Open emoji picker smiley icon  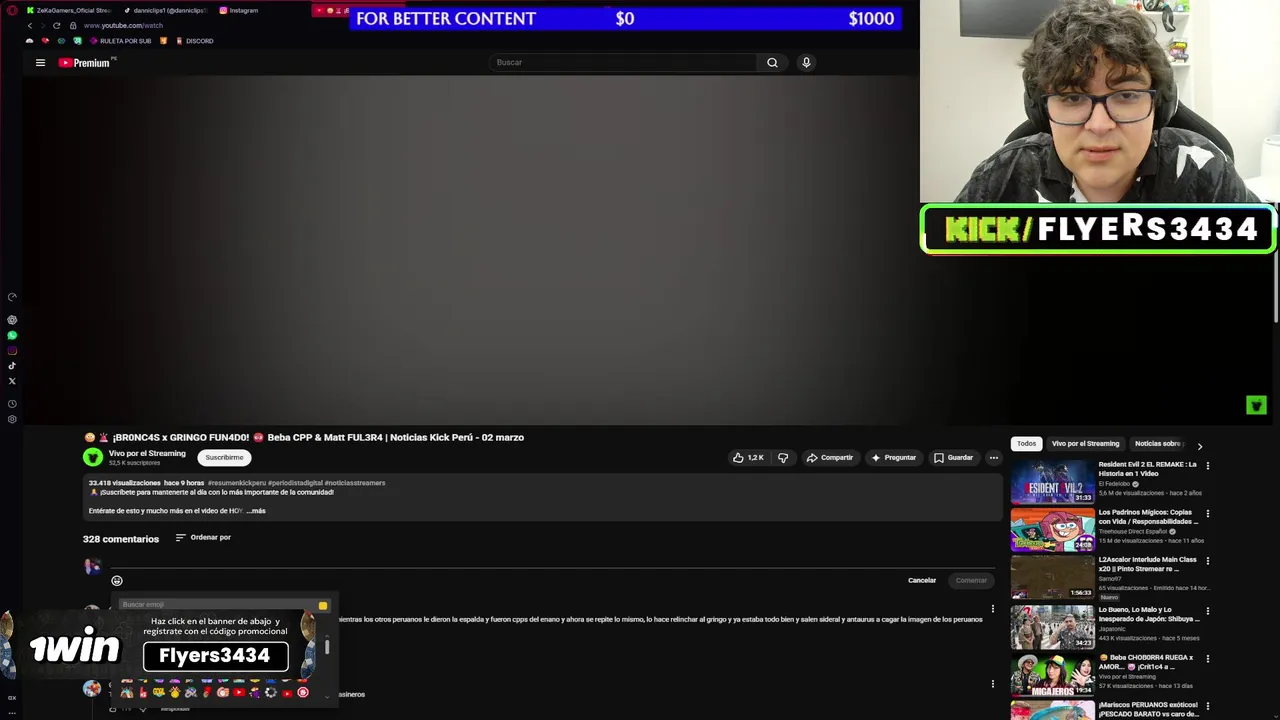coord(117,581)
